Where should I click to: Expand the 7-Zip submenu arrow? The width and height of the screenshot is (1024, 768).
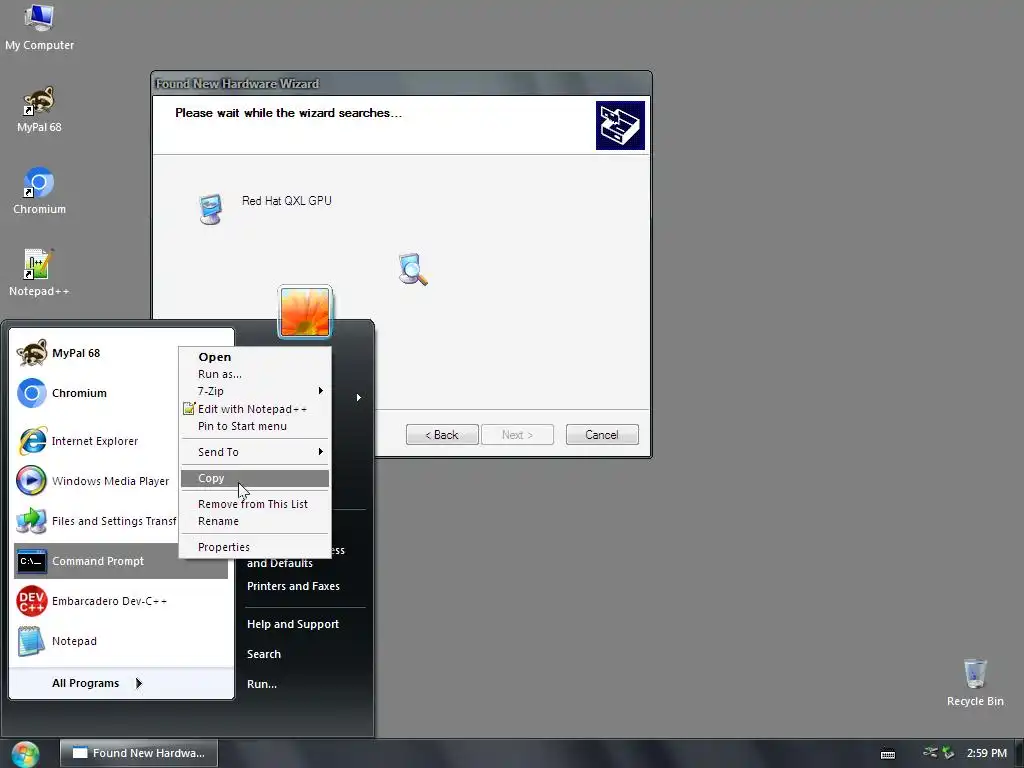click(x=321, y=391)
